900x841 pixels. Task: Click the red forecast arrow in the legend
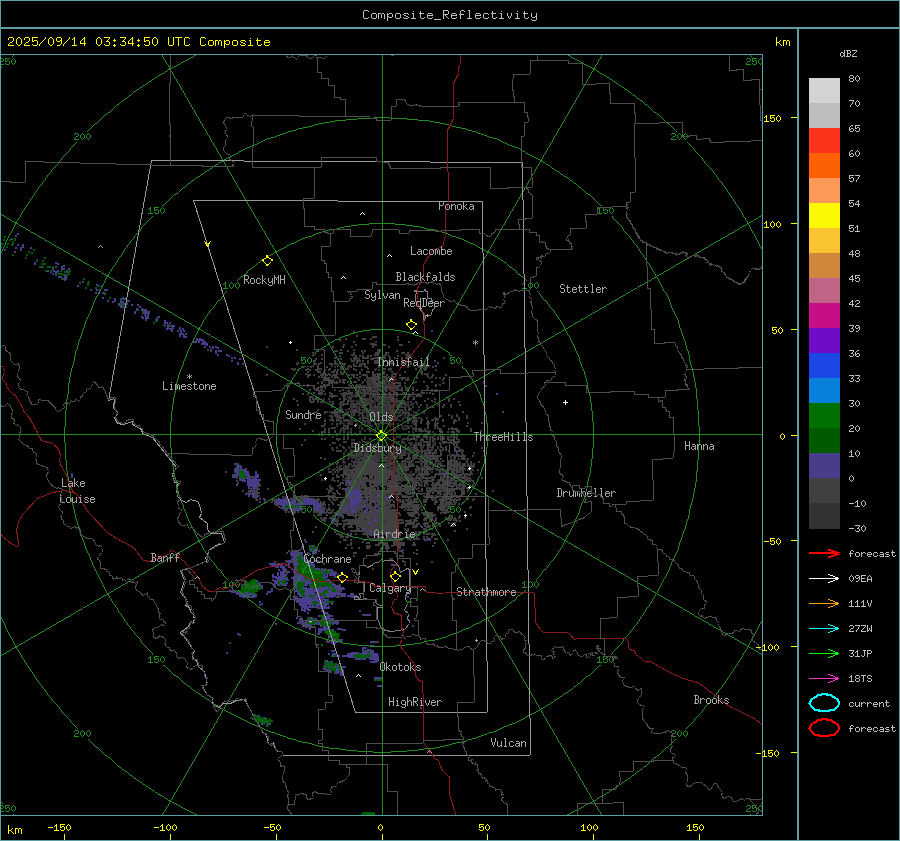[824, 553]
